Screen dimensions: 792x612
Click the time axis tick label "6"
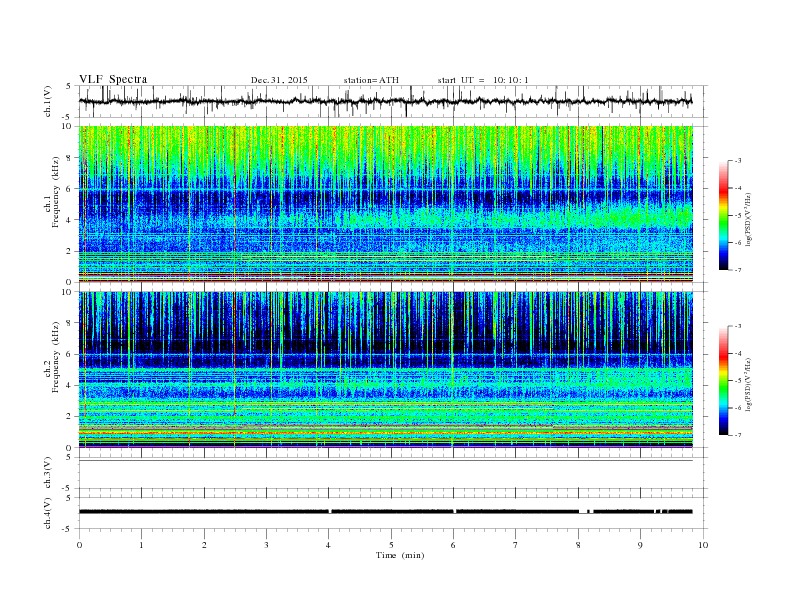[453, 545]
